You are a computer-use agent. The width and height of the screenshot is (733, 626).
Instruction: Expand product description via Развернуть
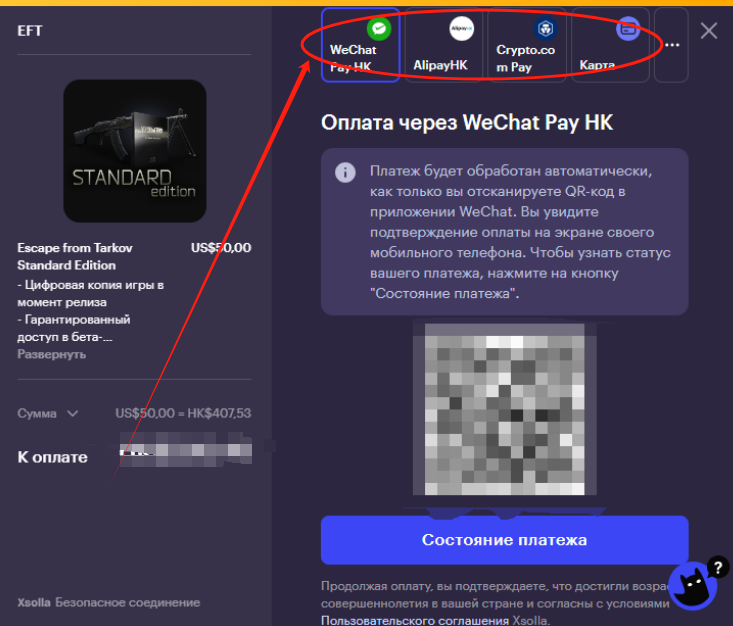point(51,354)
